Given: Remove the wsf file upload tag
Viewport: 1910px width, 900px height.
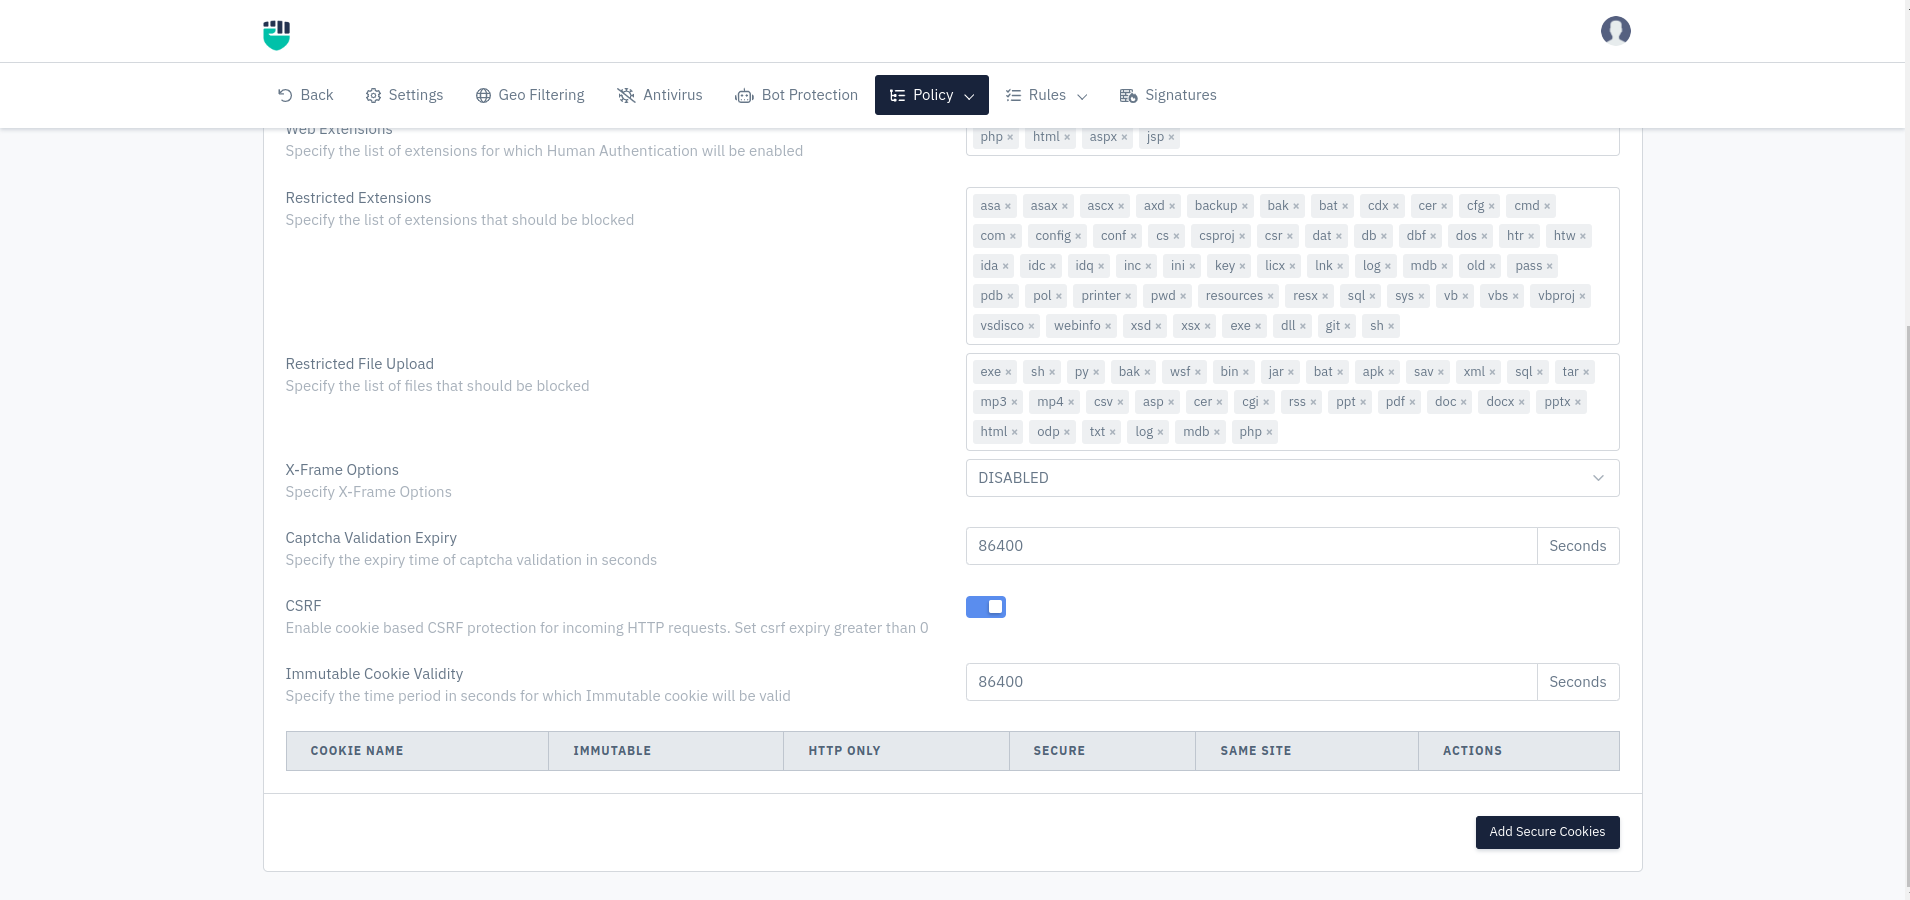Looking at the screenshot, I should (x=1198, y=372).
